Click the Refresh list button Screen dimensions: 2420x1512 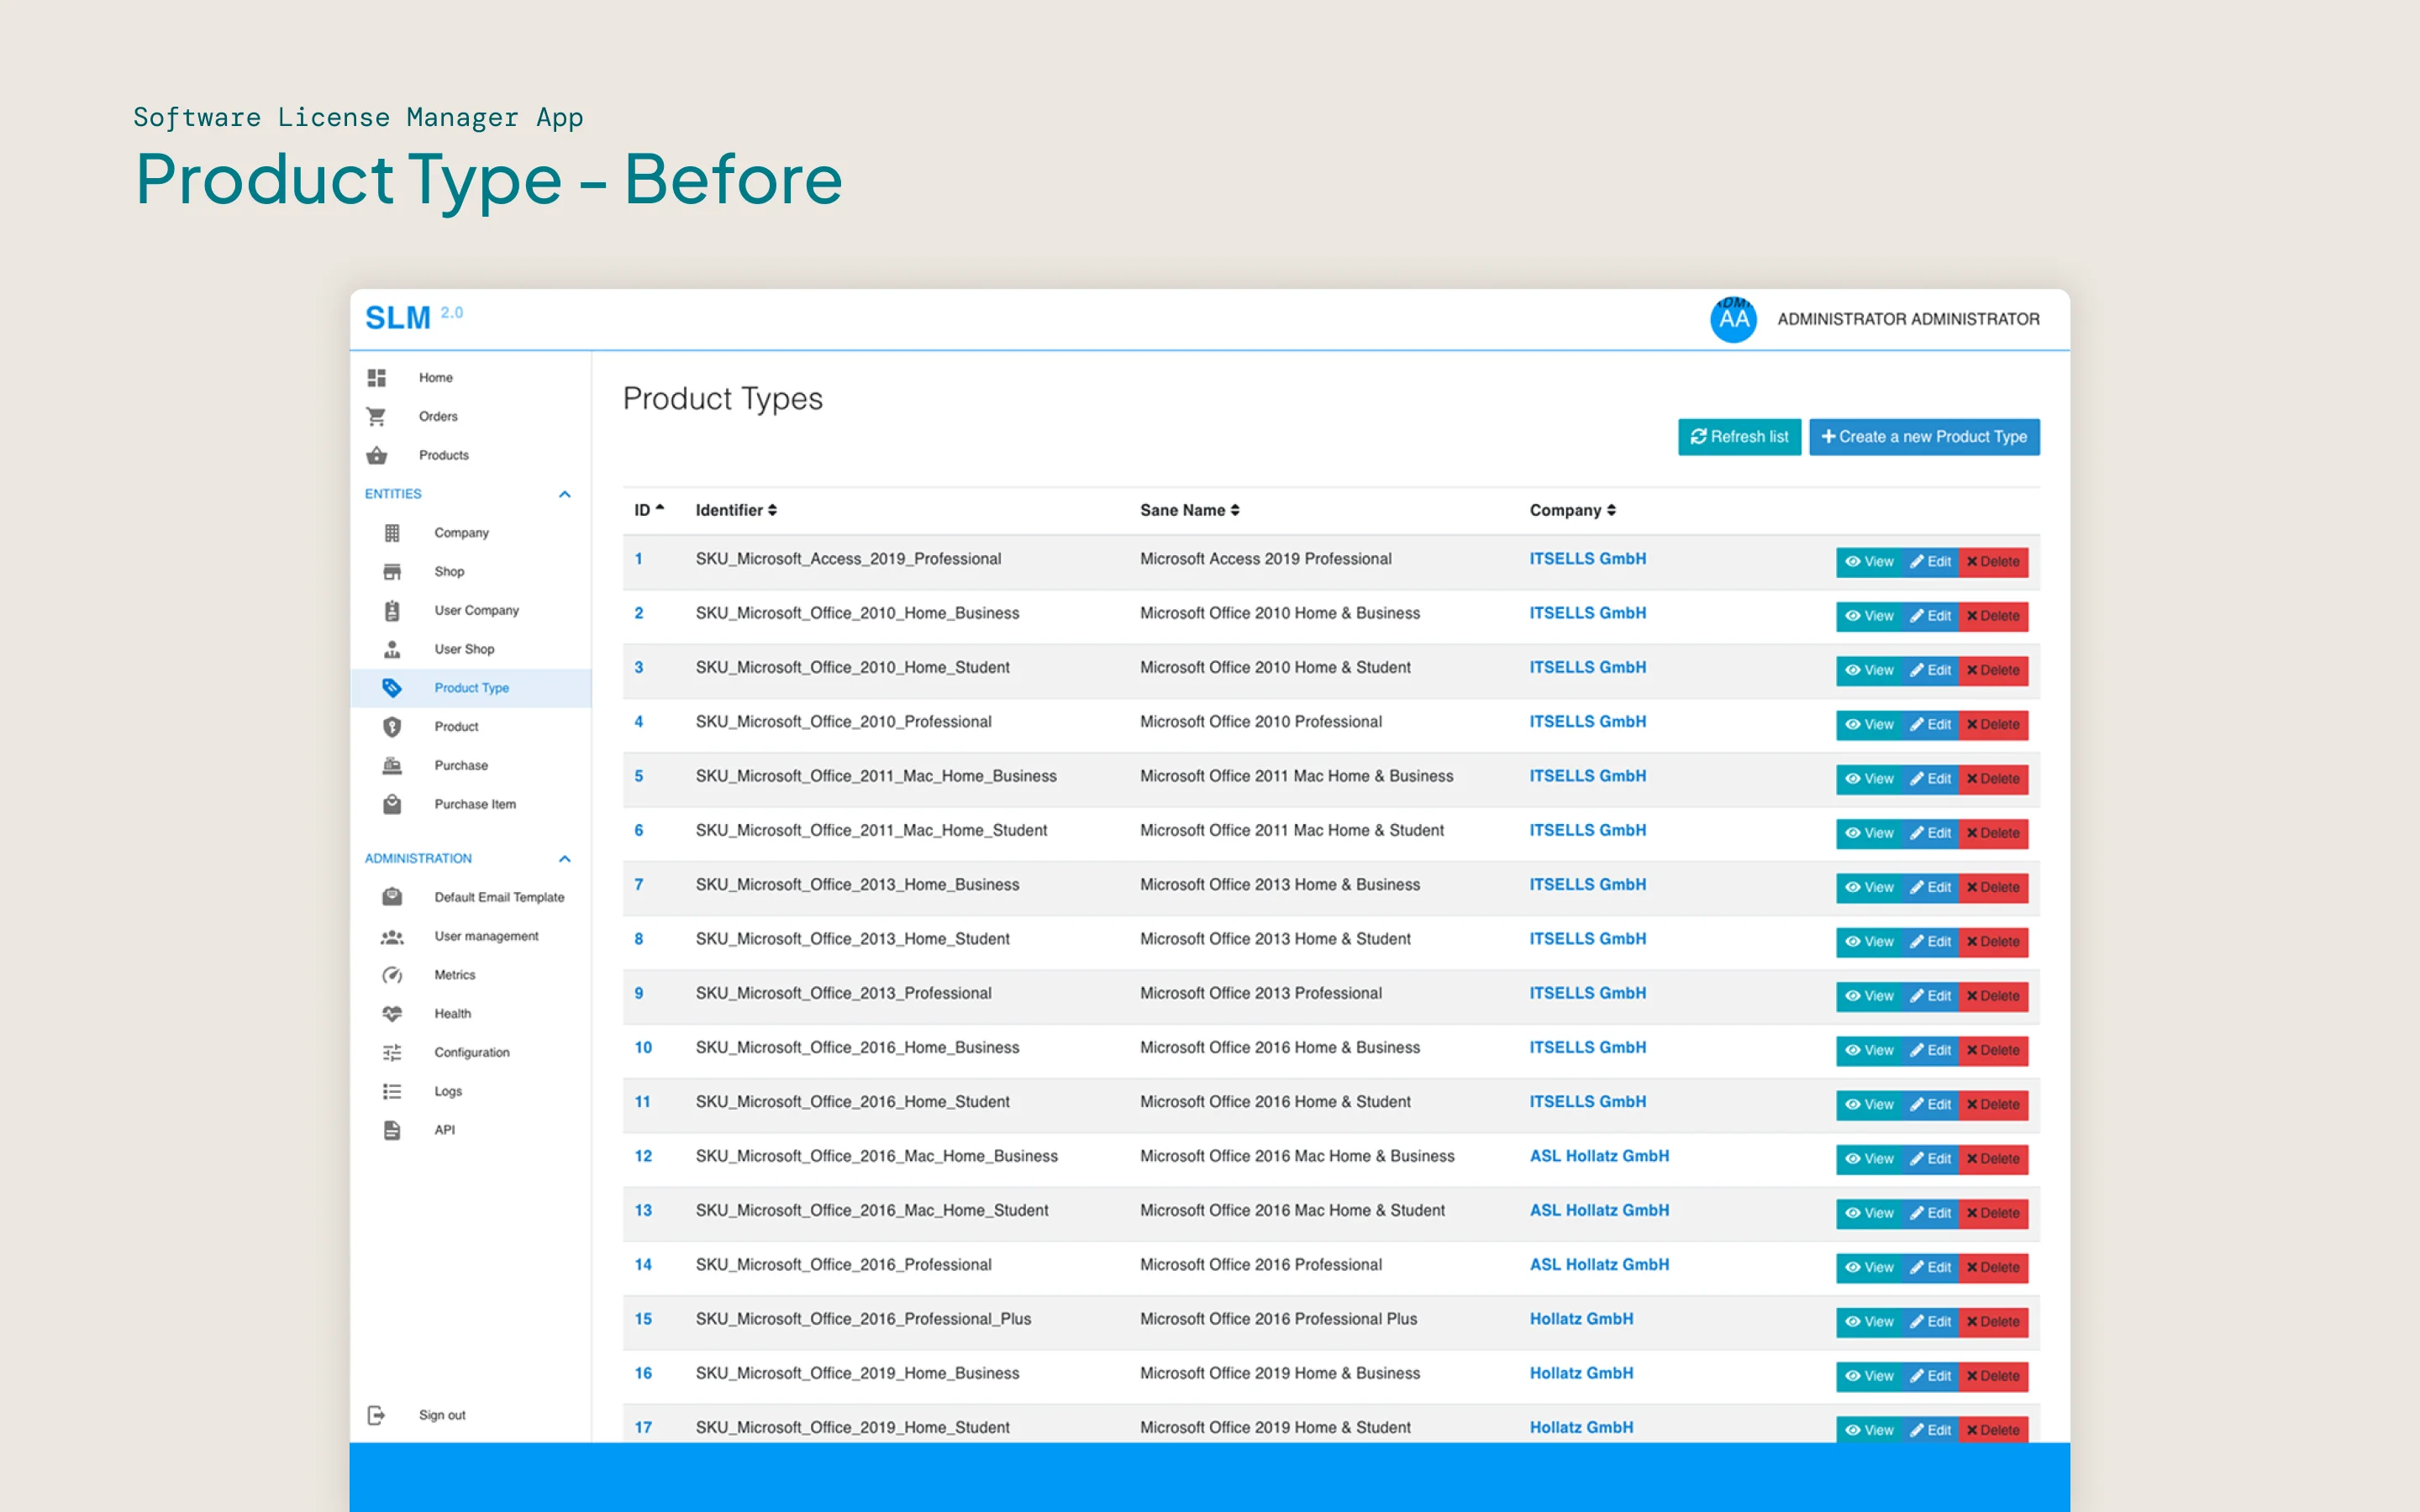[1739, 437]
